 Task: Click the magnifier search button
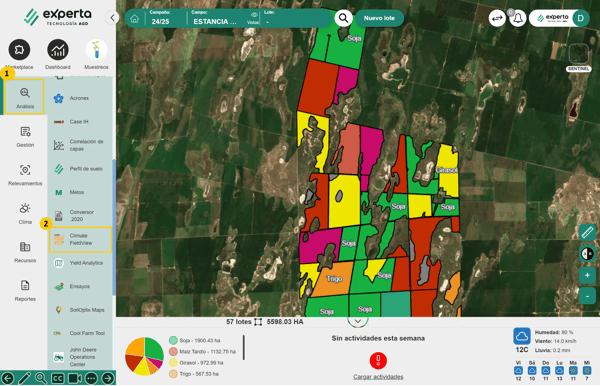tap(343, 18)
